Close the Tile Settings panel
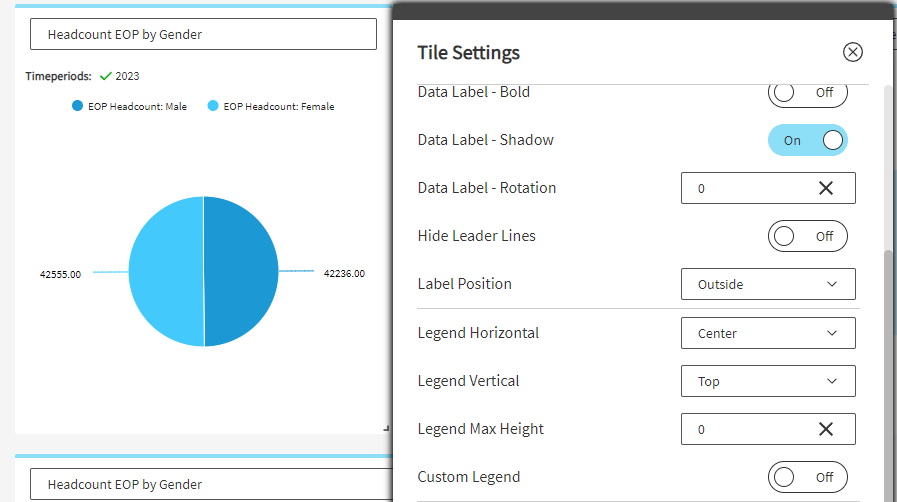The image size is (897, 502). (852, 52)
